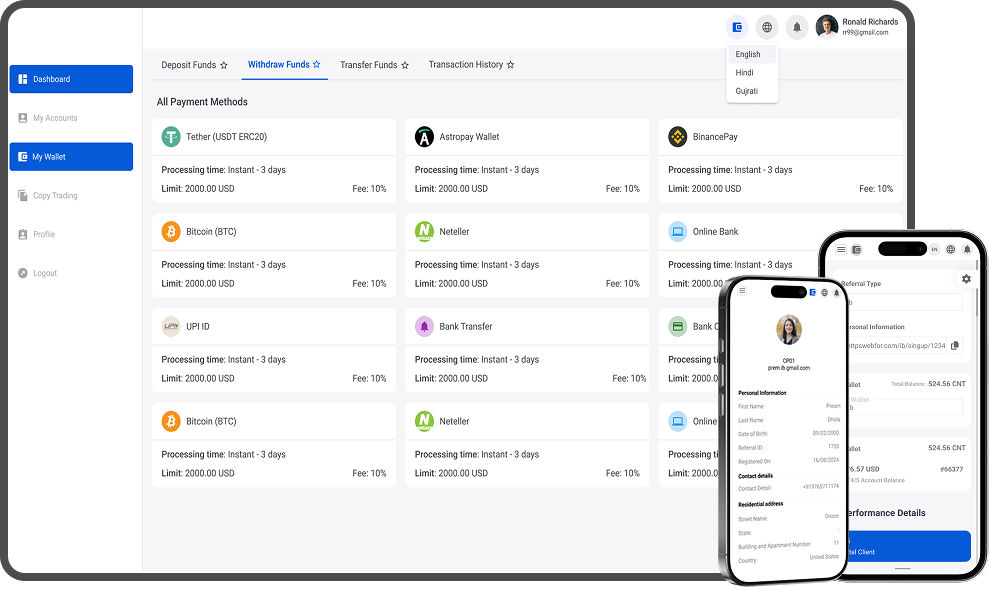Open the globe language selector icon
The height and width of the screenshot is (590, 989).
tap(767, 27)
